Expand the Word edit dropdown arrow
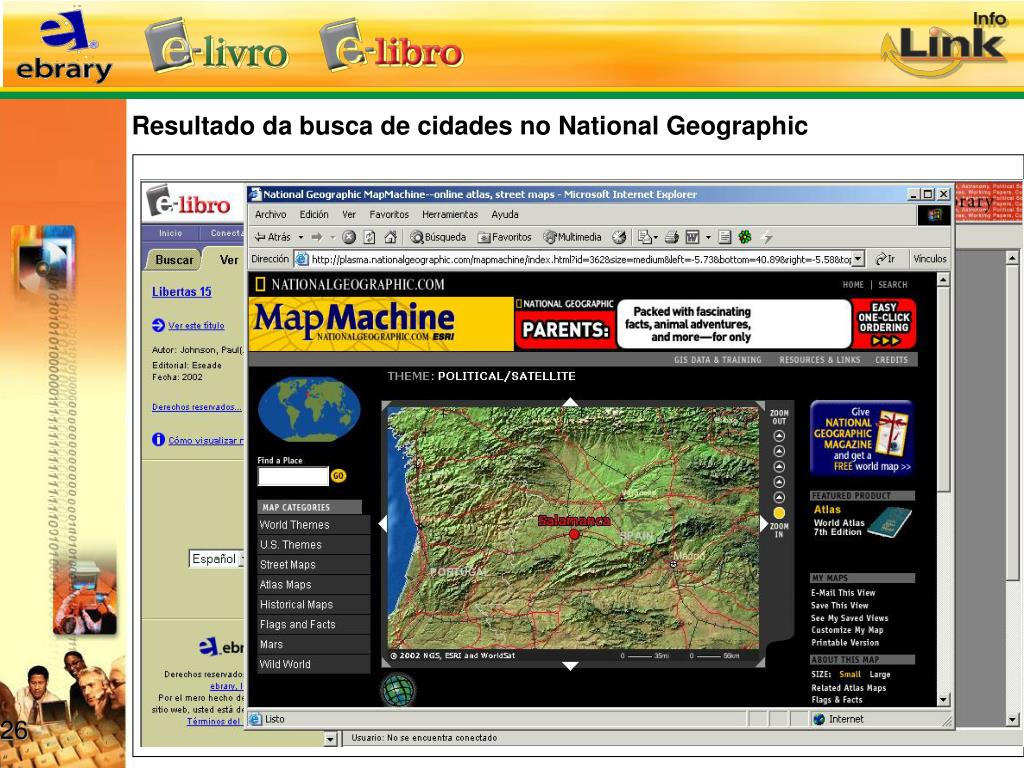The width and height of the screenshot is (1024, 768). [708, 238]
